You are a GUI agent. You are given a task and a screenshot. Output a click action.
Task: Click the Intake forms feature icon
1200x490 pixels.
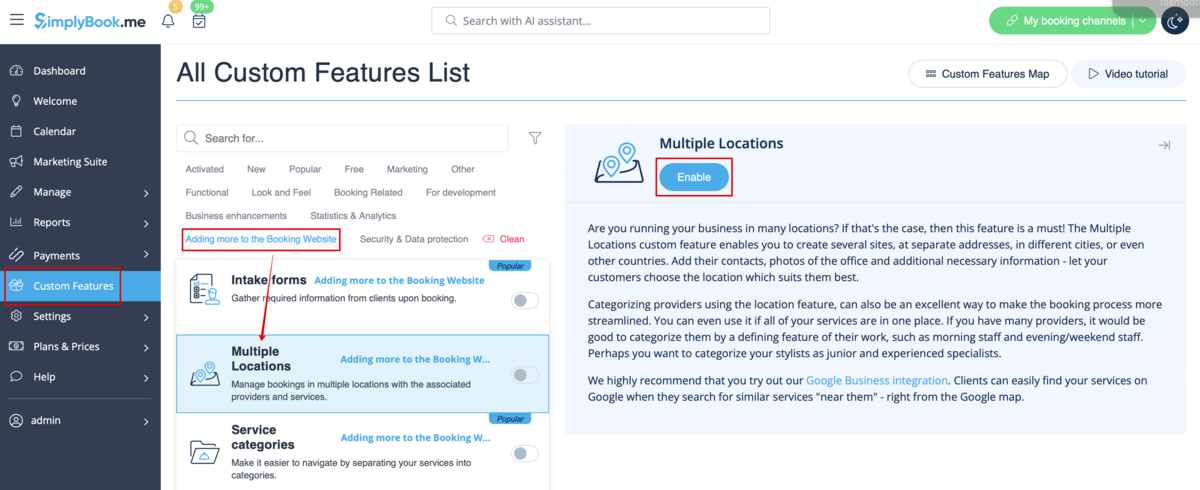click(x=204, y=289)
